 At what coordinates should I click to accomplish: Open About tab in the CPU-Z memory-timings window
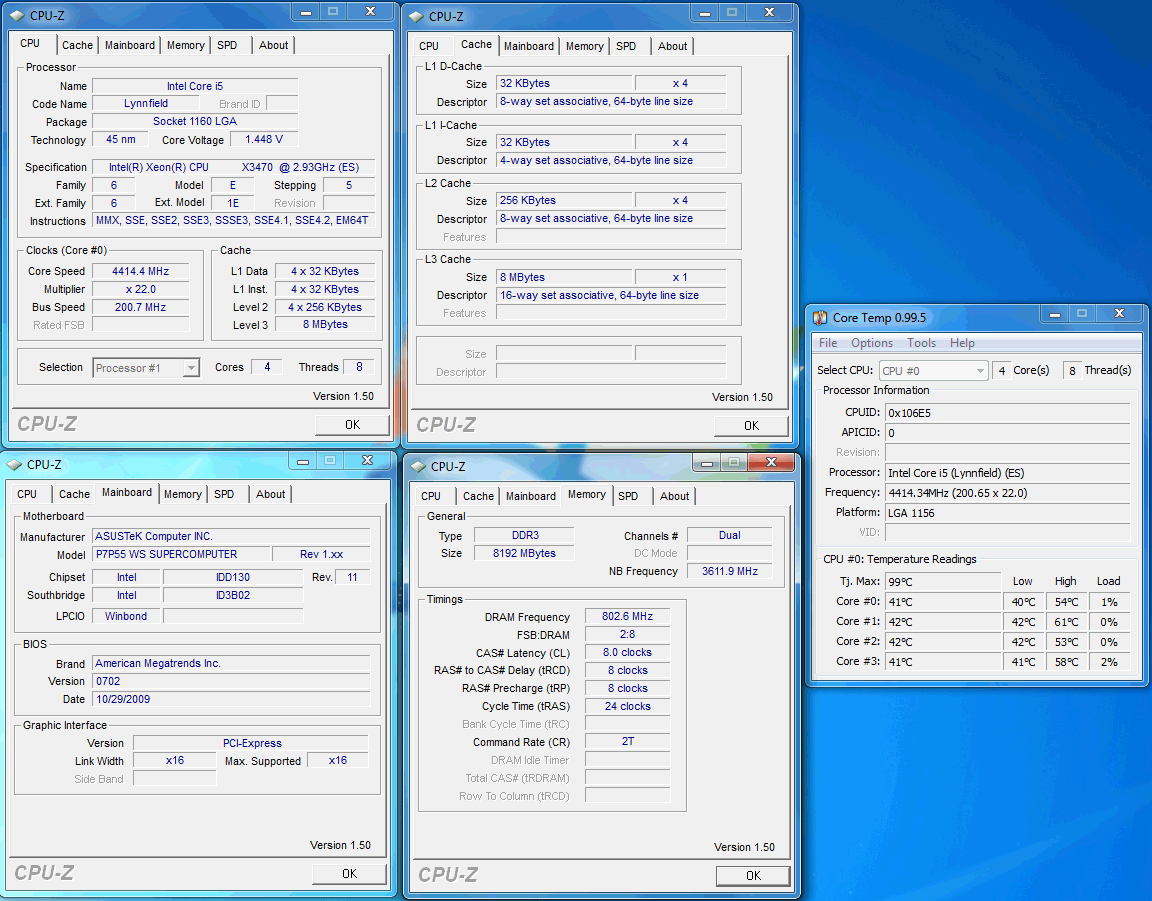[674, 496]
